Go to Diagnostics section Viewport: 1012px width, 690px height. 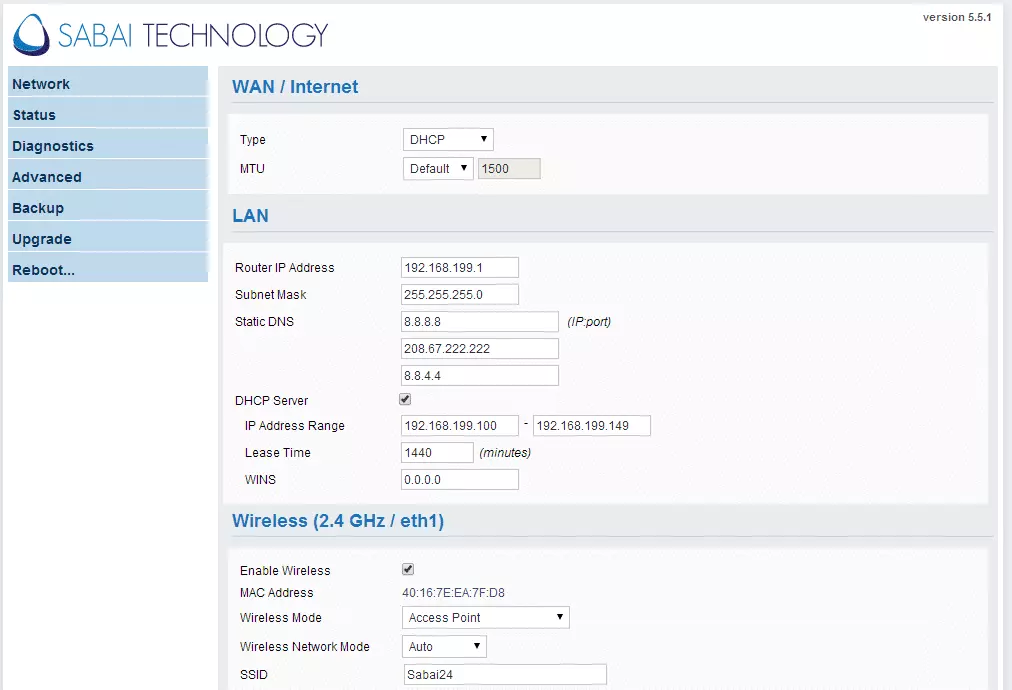tap(53, 146)
